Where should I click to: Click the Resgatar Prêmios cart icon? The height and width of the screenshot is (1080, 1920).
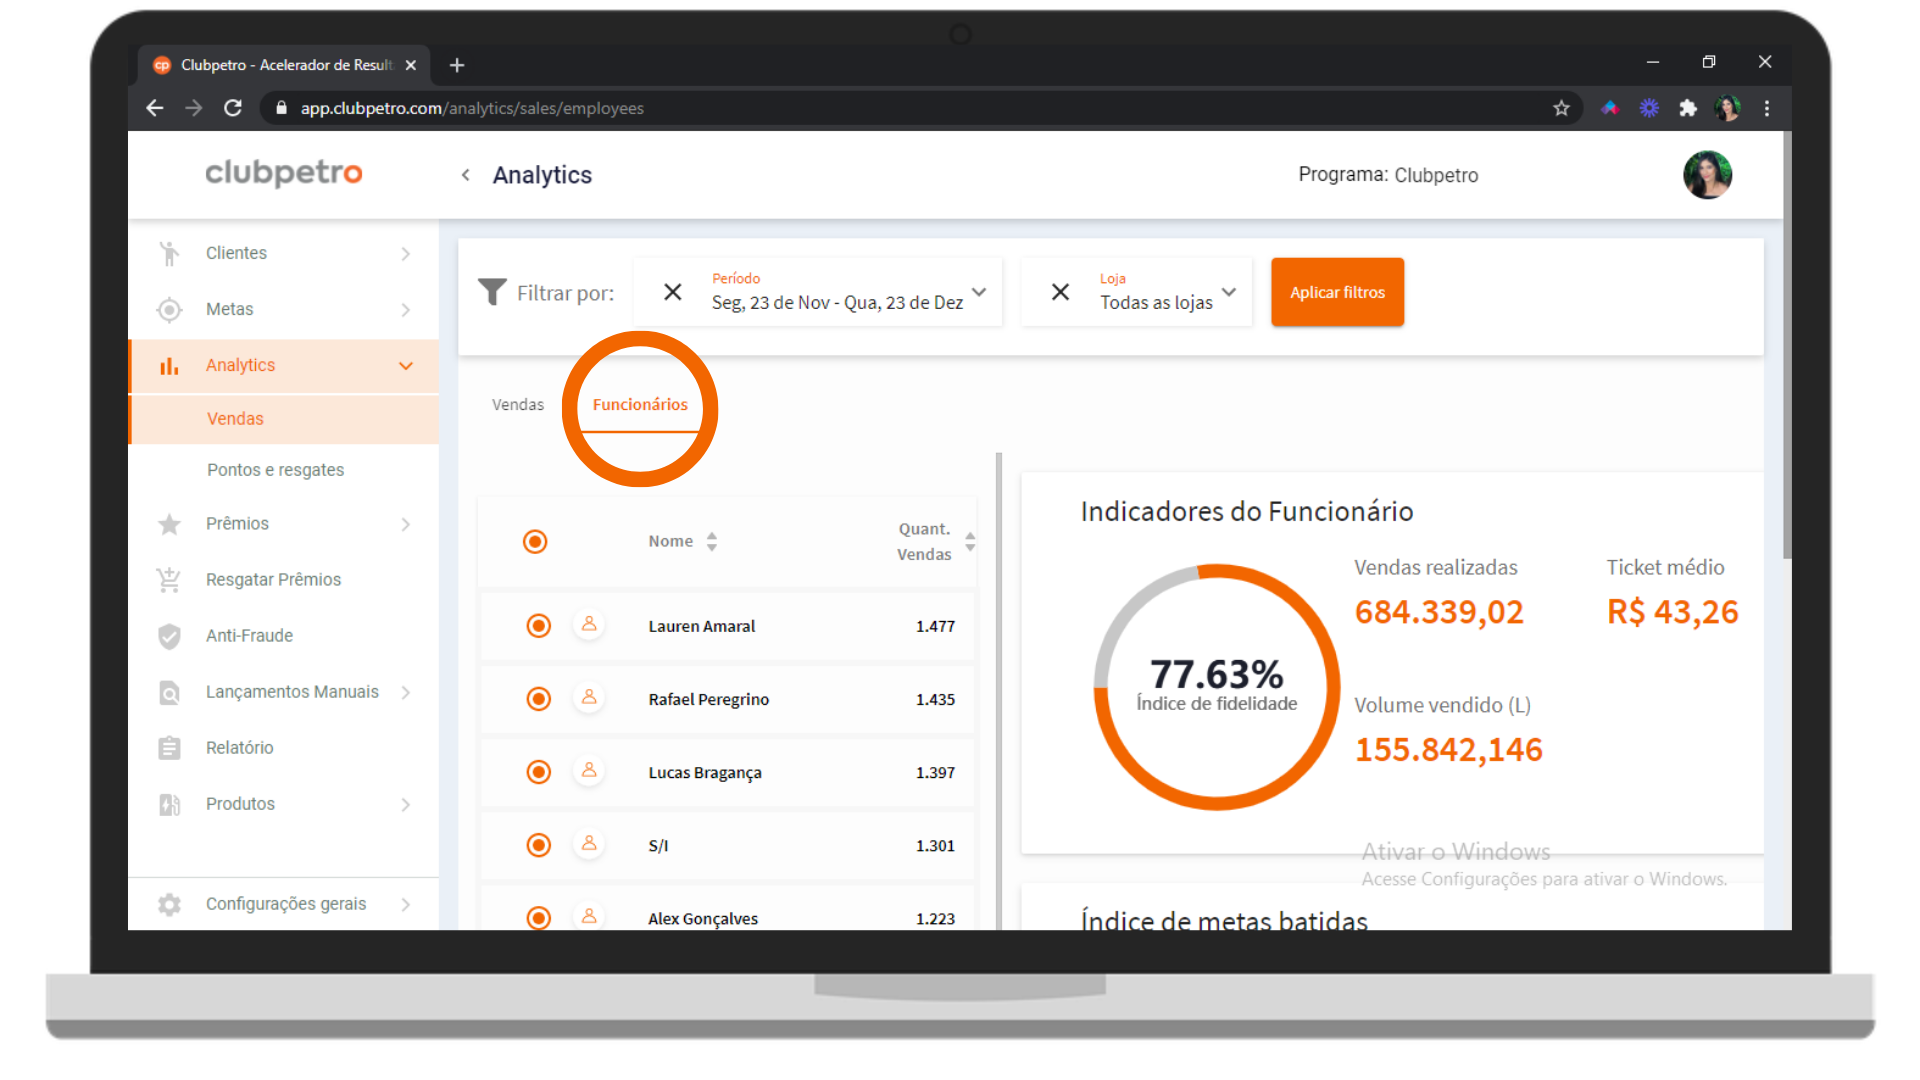click(x=169, y=580)
